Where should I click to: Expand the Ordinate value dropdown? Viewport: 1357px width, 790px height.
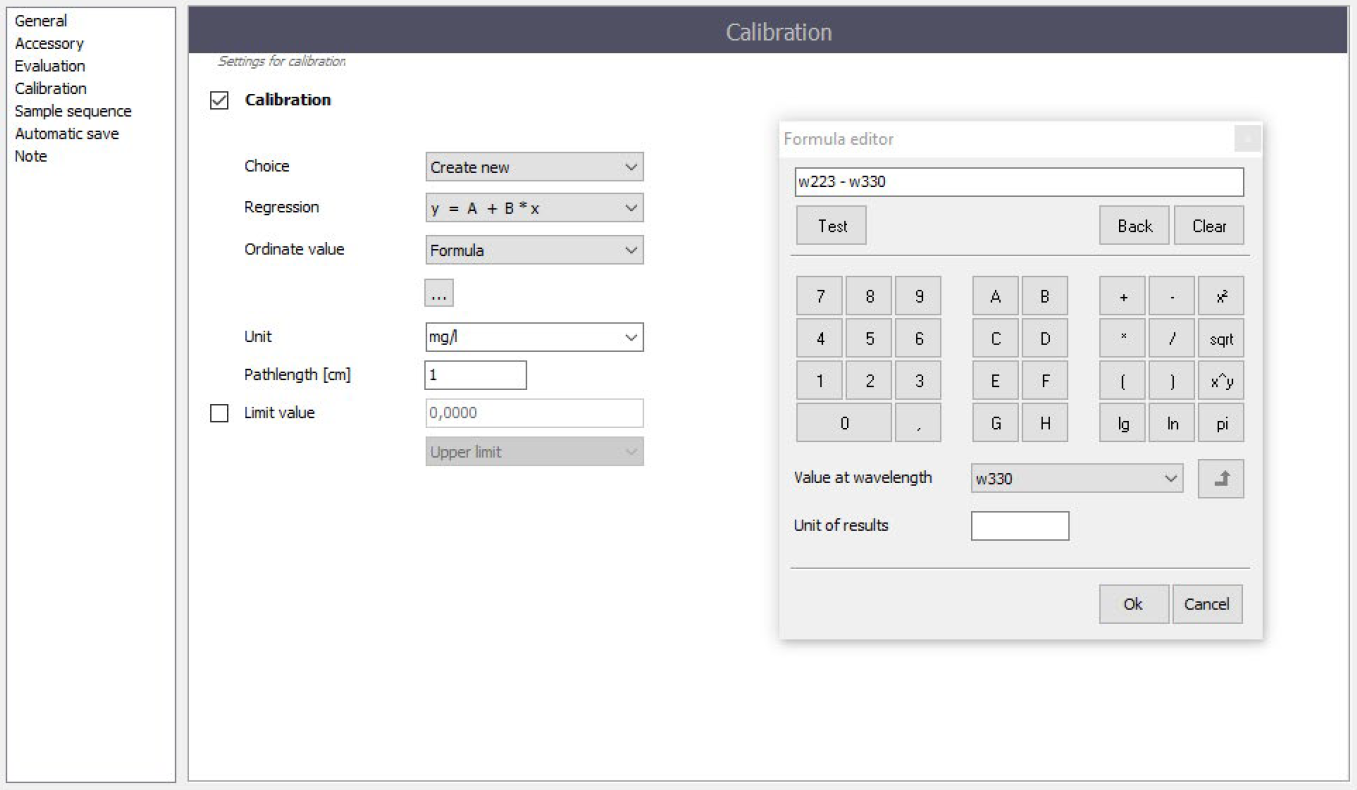(534, 250)
